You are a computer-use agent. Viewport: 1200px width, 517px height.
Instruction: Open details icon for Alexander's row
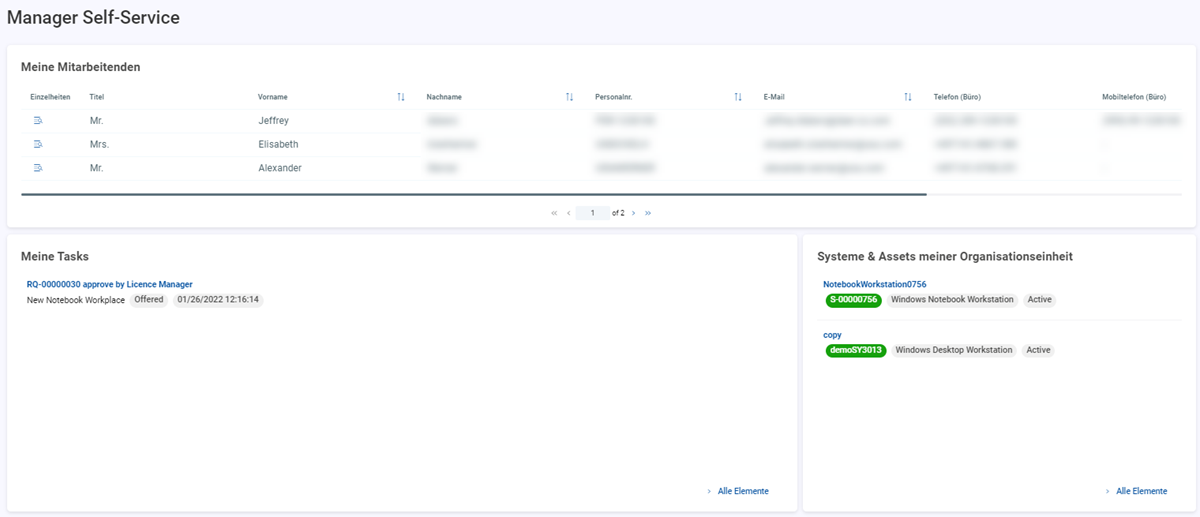(38, 168)
